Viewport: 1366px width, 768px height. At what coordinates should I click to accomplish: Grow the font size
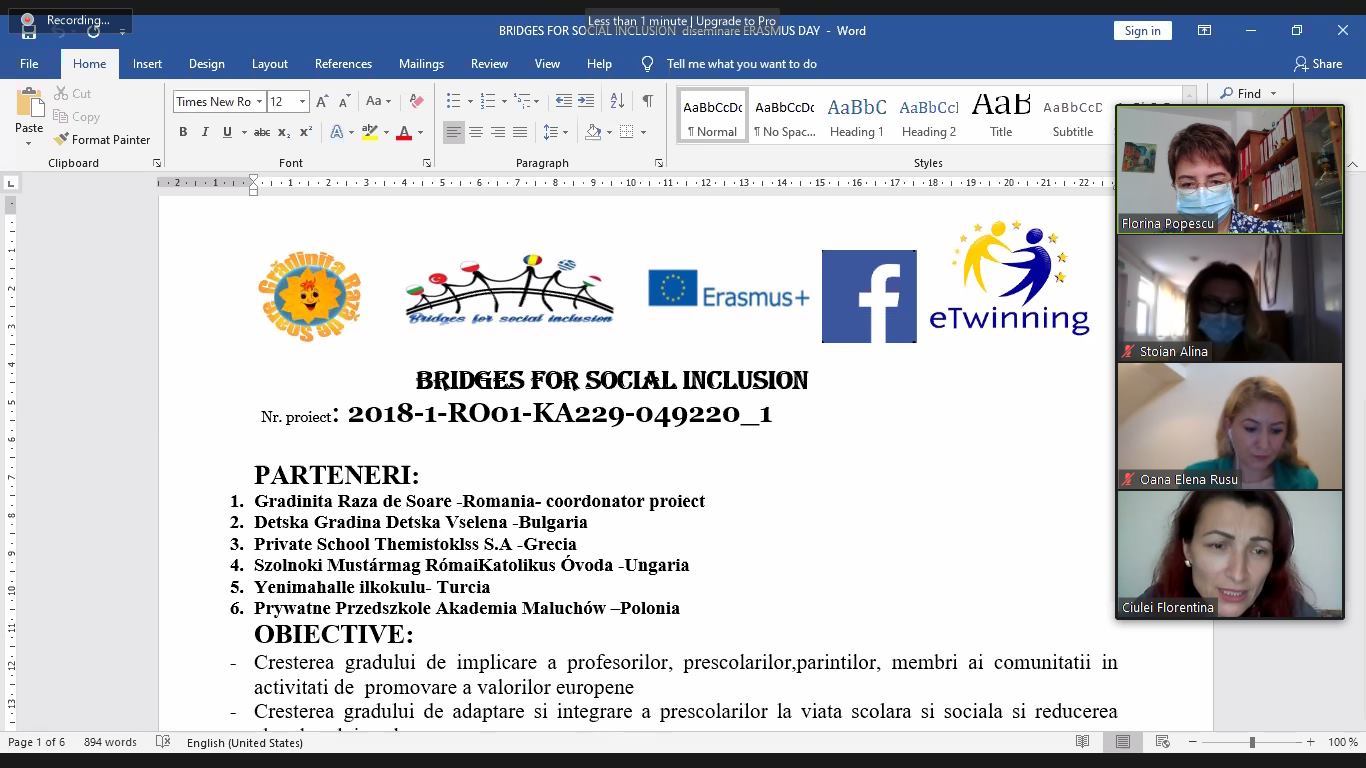pyautogui.click(x=322, y=101)
